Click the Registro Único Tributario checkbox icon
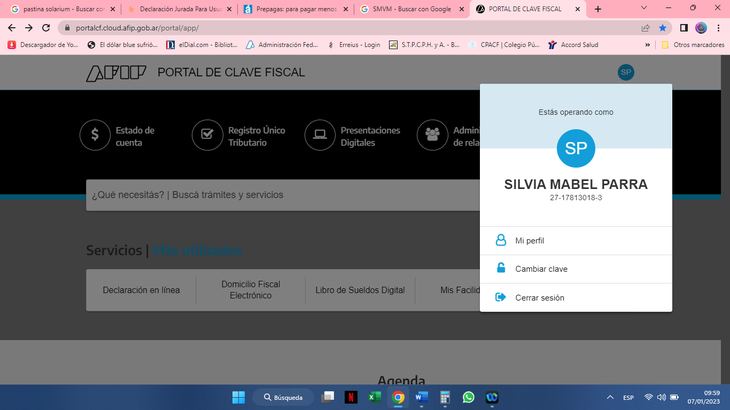The height and width of the screenshot is (410, 730). point(207,133)
